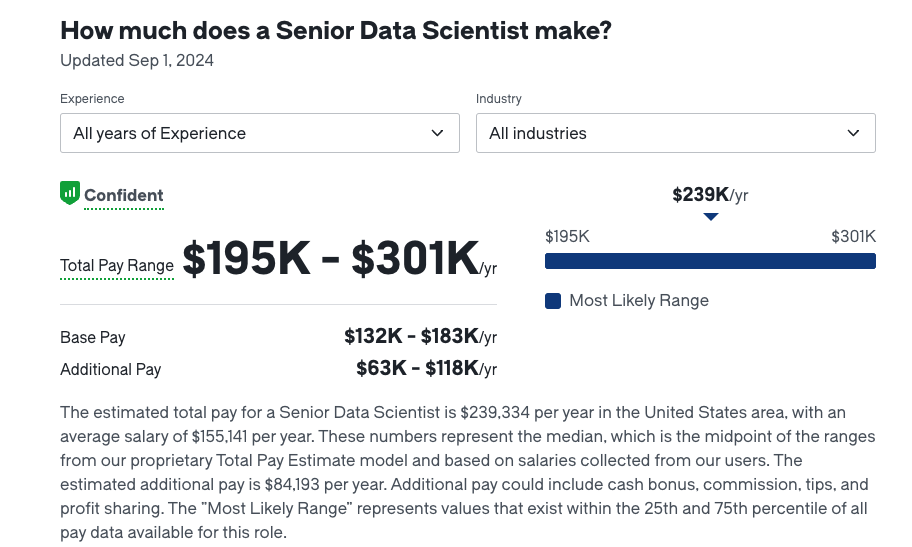Click the Additional Pay row label
This screenshot has height=547, width=912.
pyautogui.click(x=111, y=370)
